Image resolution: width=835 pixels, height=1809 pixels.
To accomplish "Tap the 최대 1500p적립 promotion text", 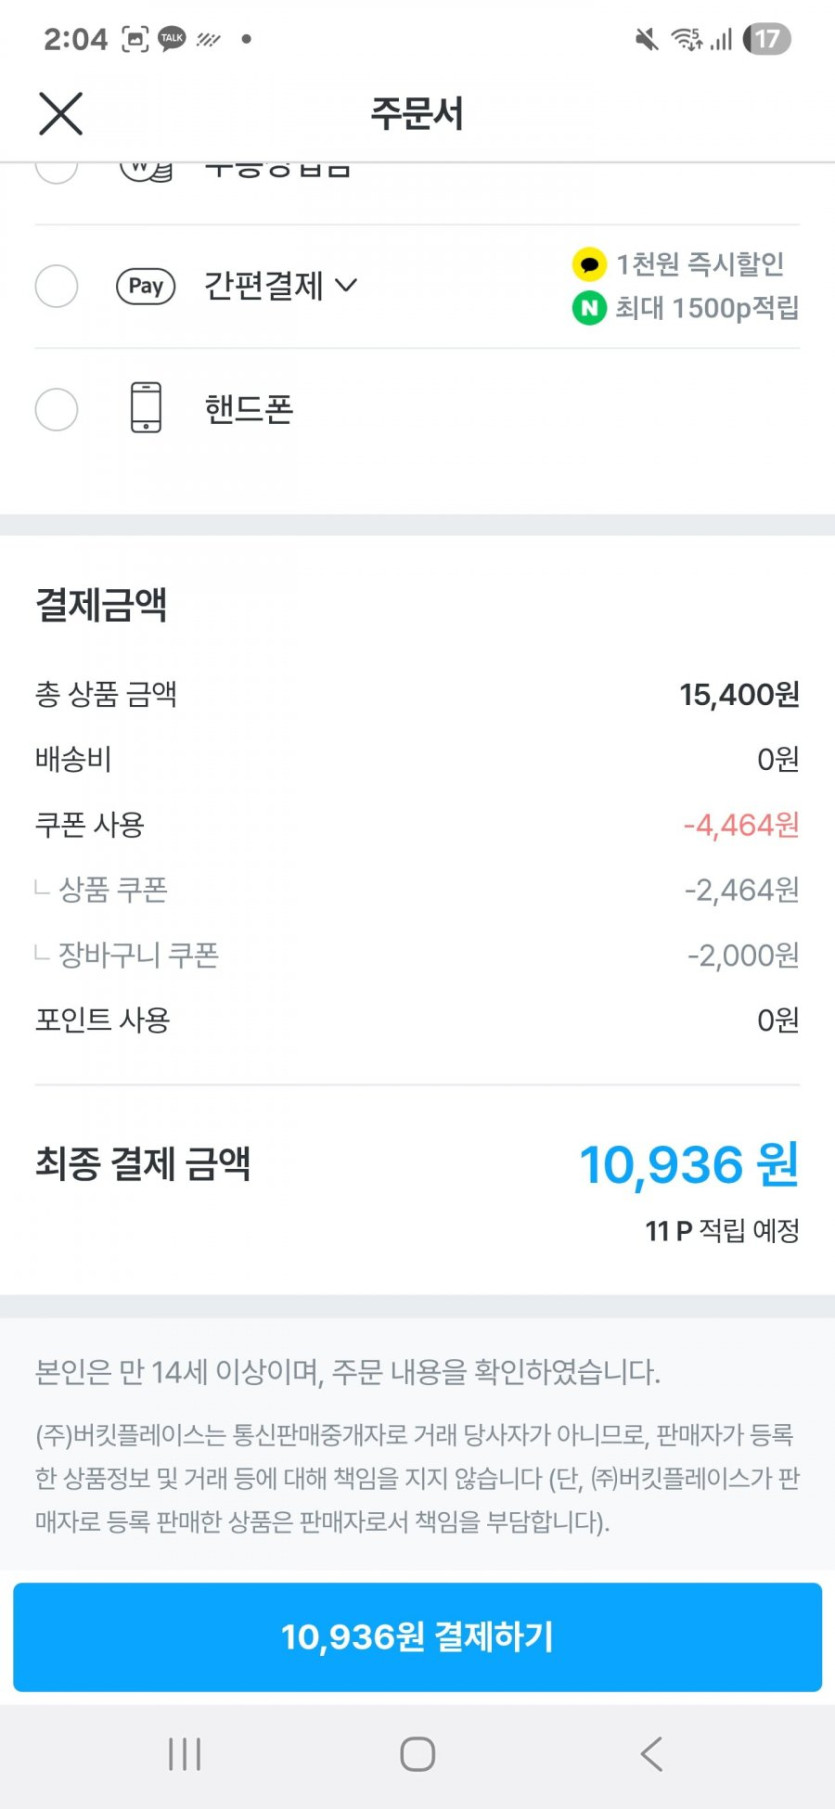I will tap(706, 308).
